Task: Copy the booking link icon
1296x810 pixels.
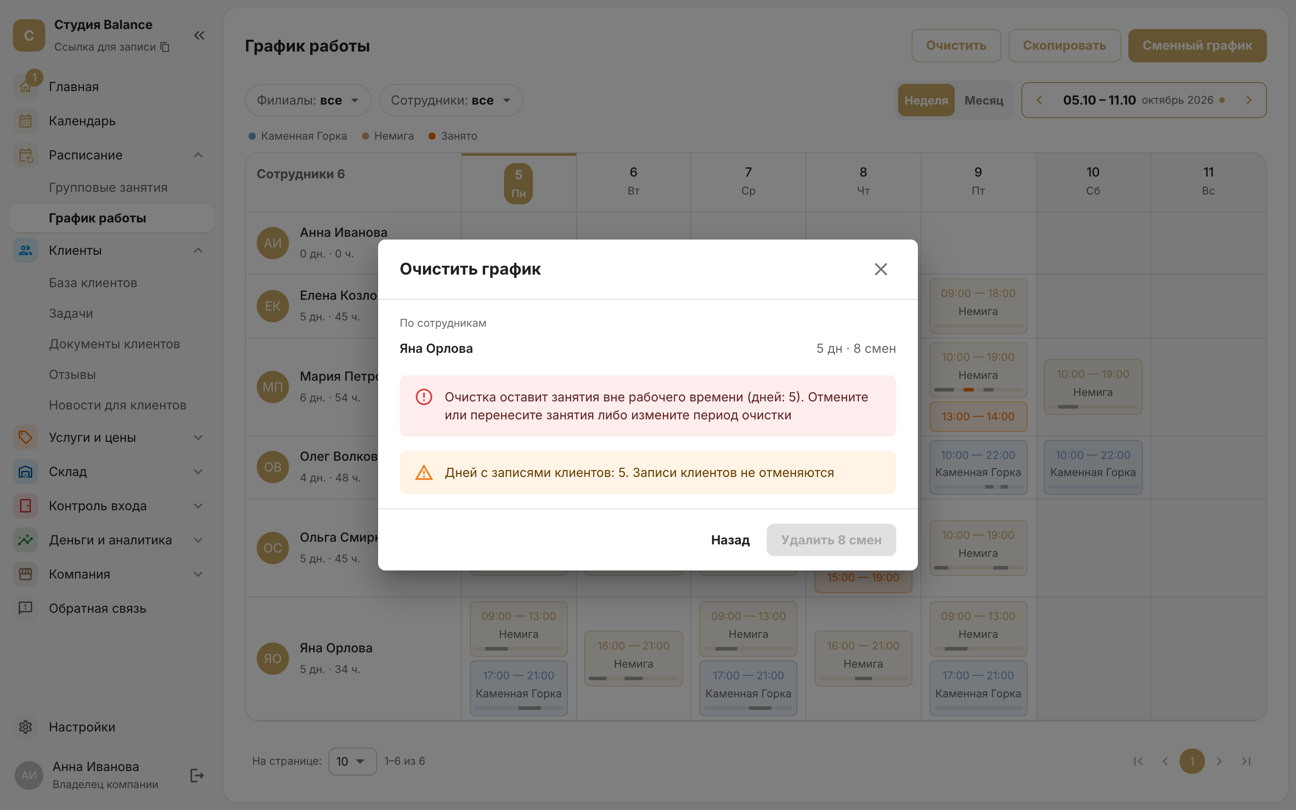Action: (165, 47)
